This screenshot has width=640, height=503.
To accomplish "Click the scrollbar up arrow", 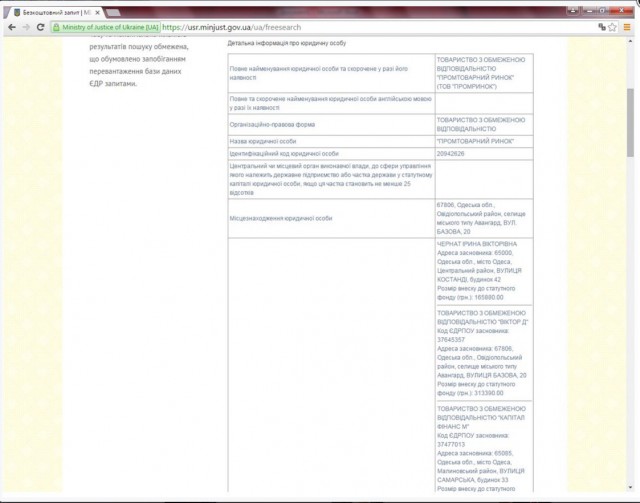I will coord(630,41).
